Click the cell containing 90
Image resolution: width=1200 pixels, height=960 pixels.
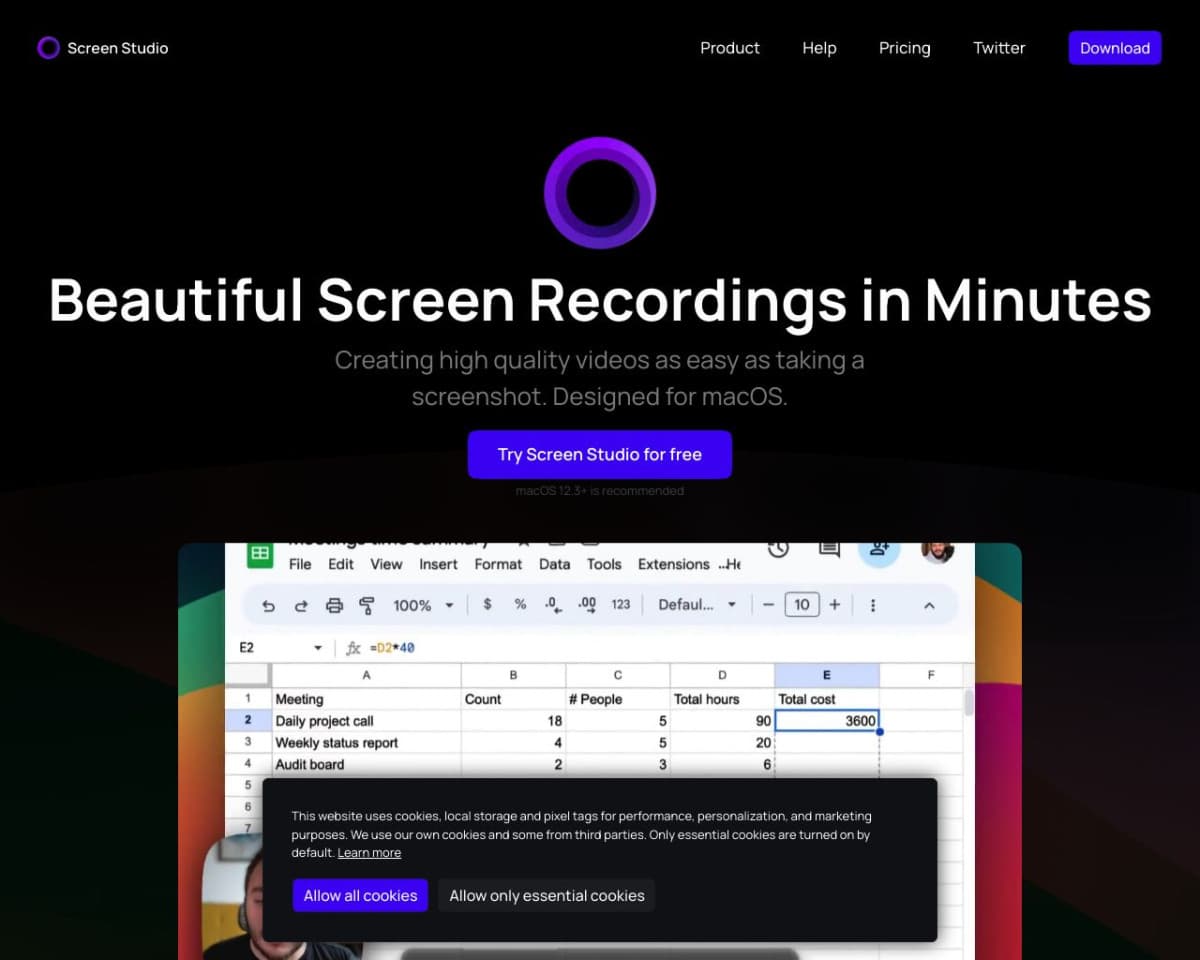[x=722, y=720]
